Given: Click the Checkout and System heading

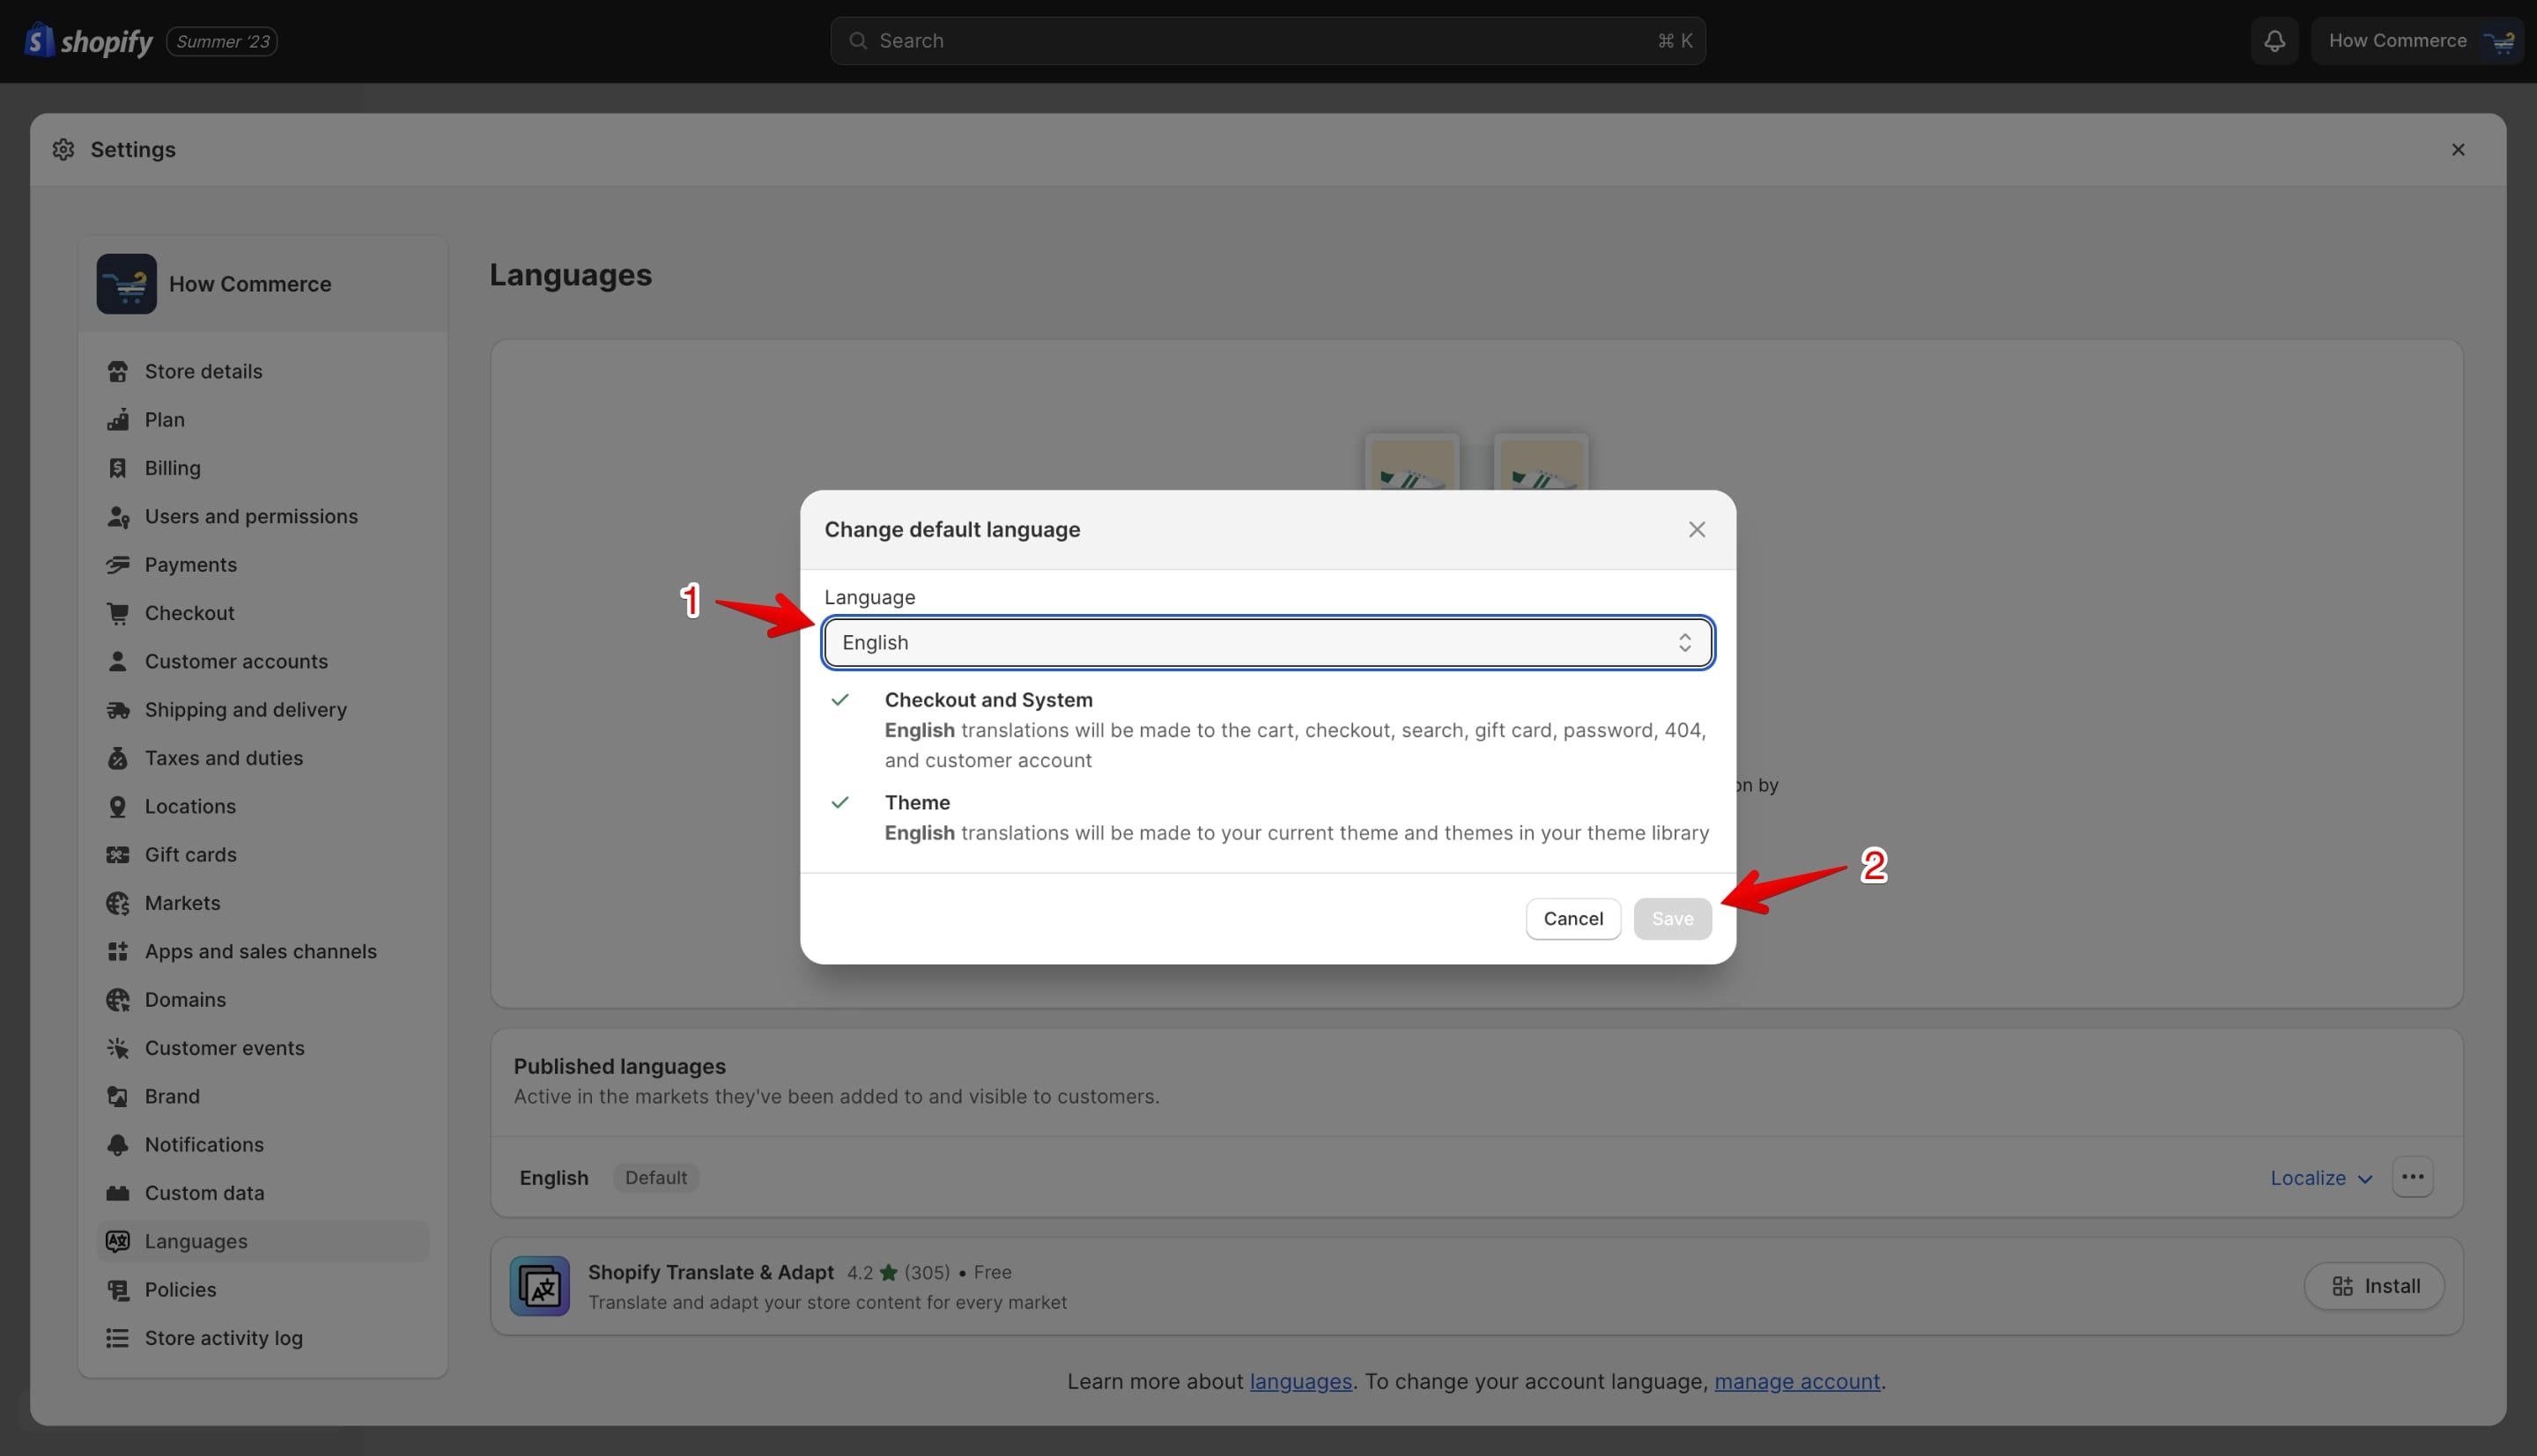Looking at the screenshot, I should [x=988, y=700].
